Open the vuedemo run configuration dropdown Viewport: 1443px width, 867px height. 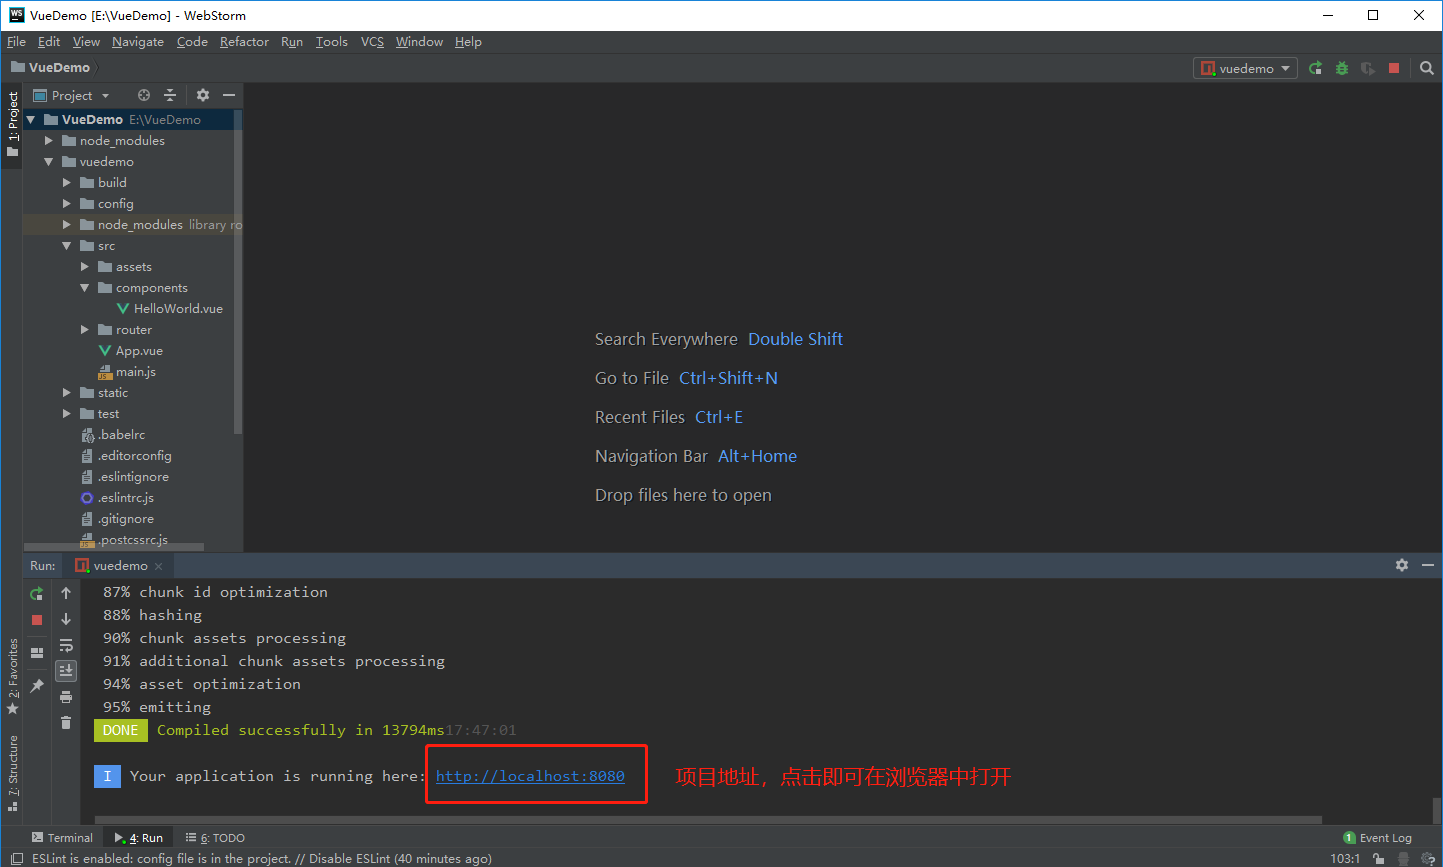pos(1245,68)
